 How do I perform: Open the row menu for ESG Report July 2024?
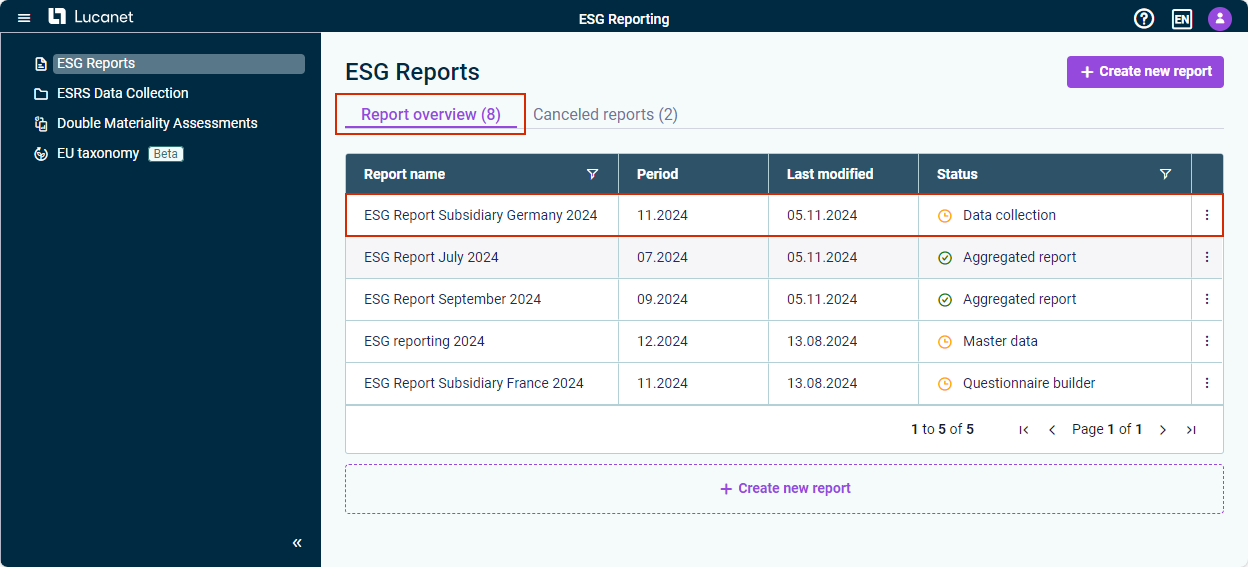point(1207,257)
